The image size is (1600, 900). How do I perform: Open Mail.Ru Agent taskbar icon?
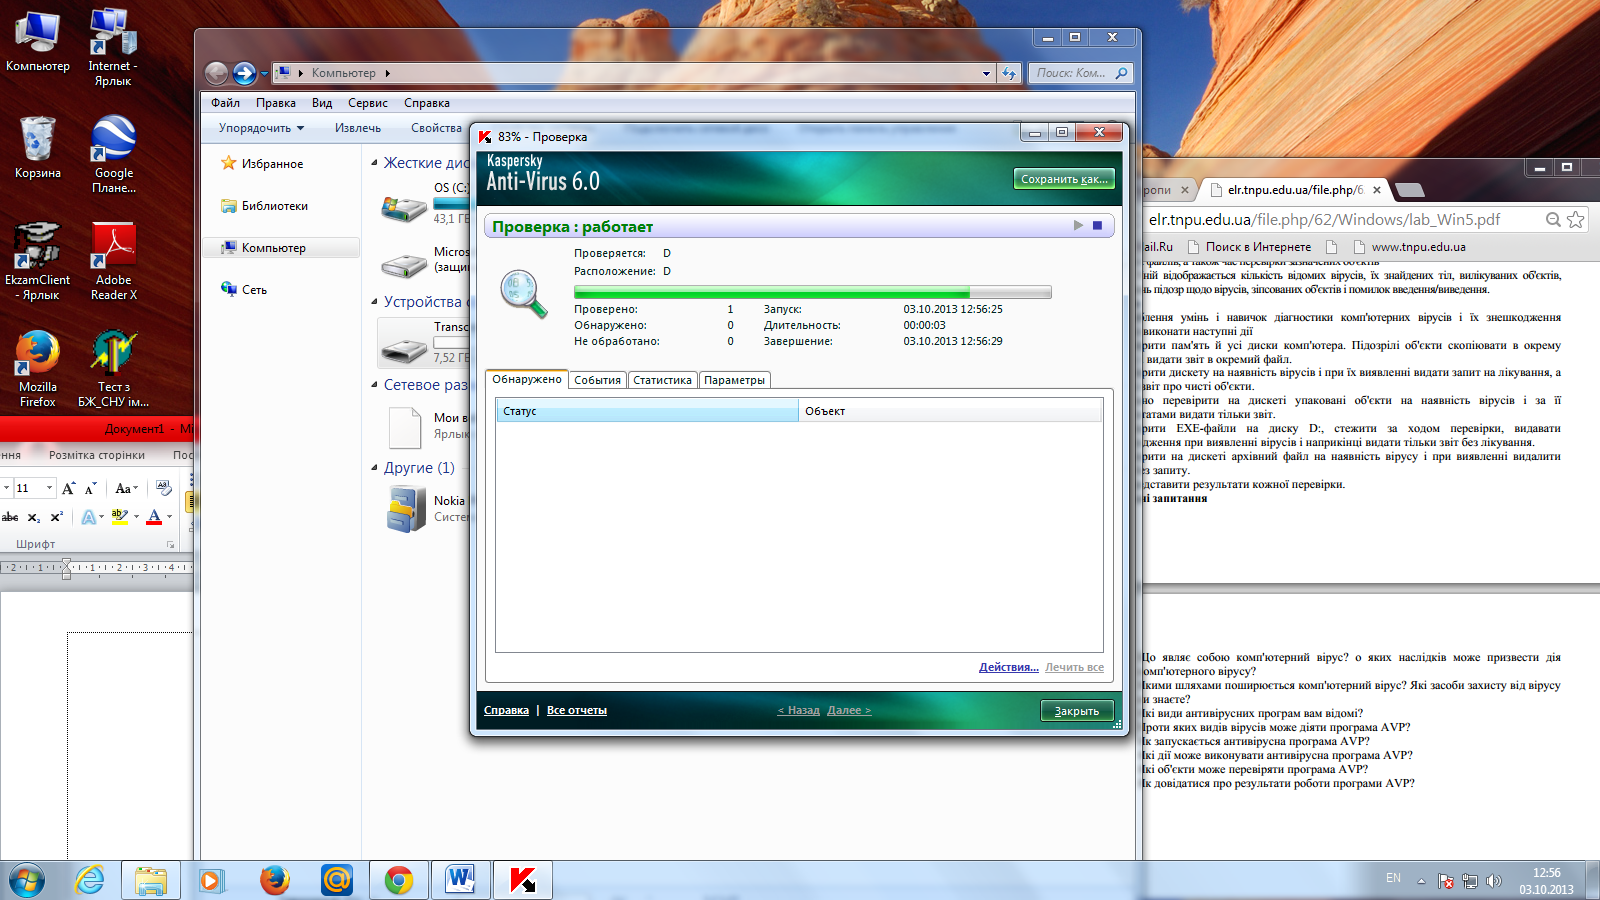tap(337, 880)
